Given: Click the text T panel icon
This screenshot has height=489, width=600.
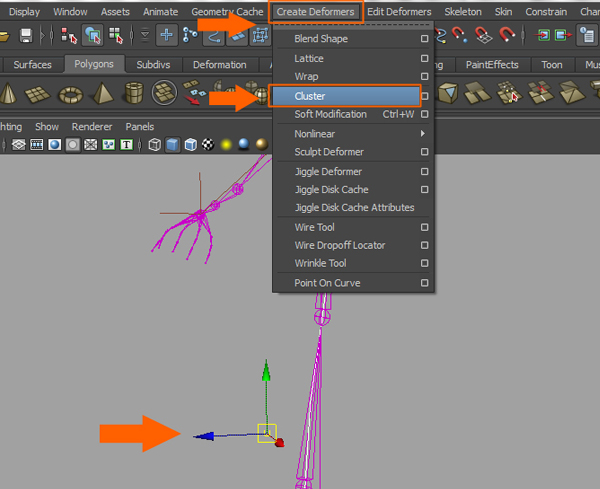Looking at the screenshot, I should (x=127, y=145).
